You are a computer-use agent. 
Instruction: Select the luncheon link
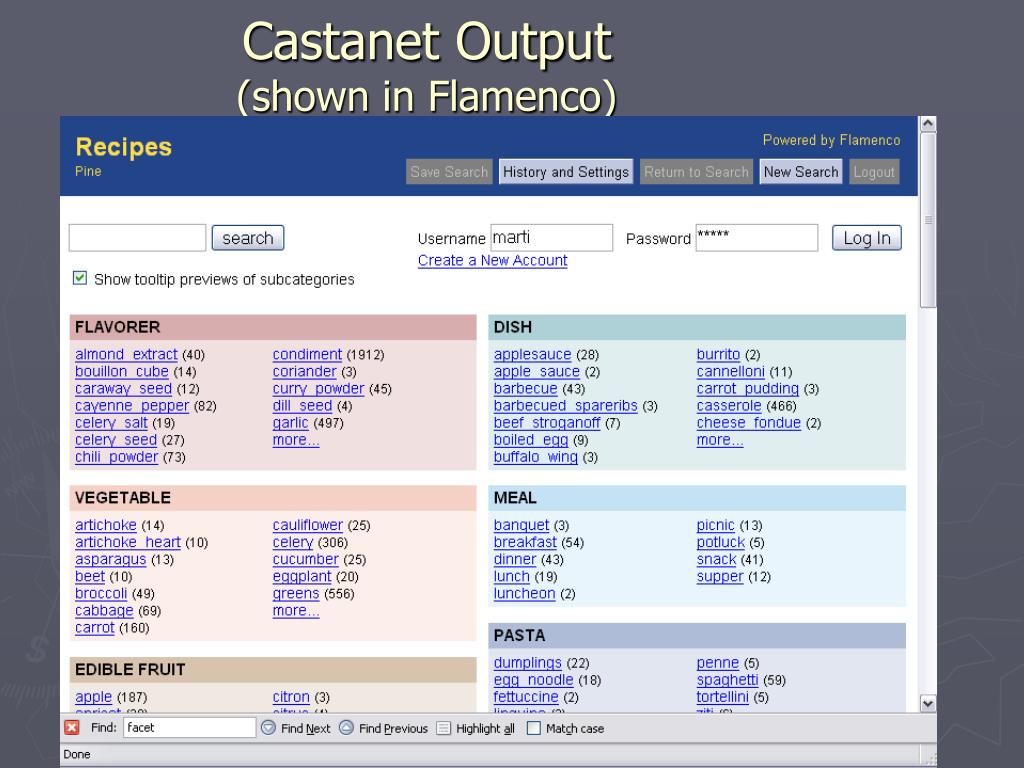coord(524,593)
